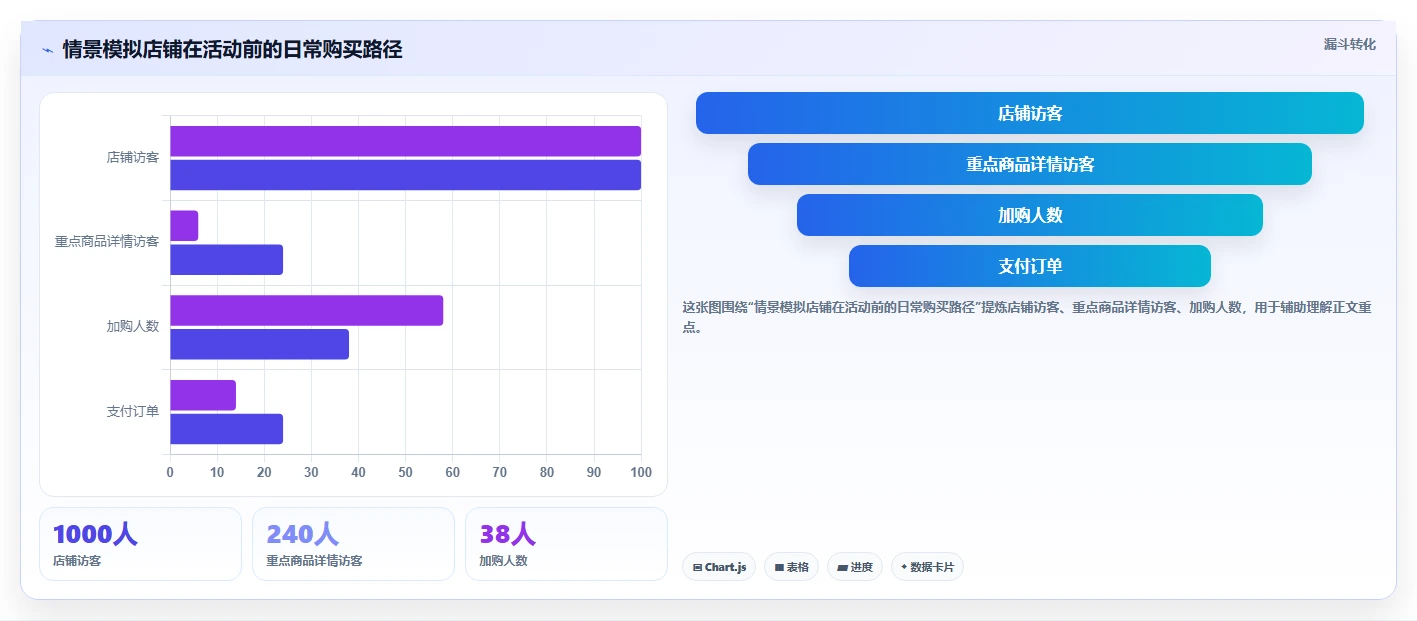Click the indigo 支付订单 bar
The width and height of the screenshot is (1417, 621).
[226, 429]
